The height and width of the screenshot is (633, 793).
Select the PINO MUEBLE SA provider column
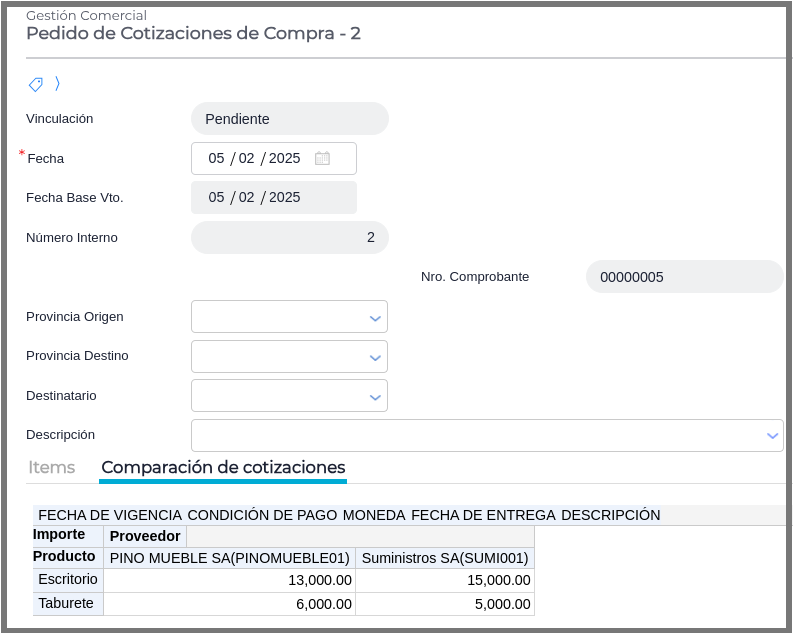[x=229, y=557]
